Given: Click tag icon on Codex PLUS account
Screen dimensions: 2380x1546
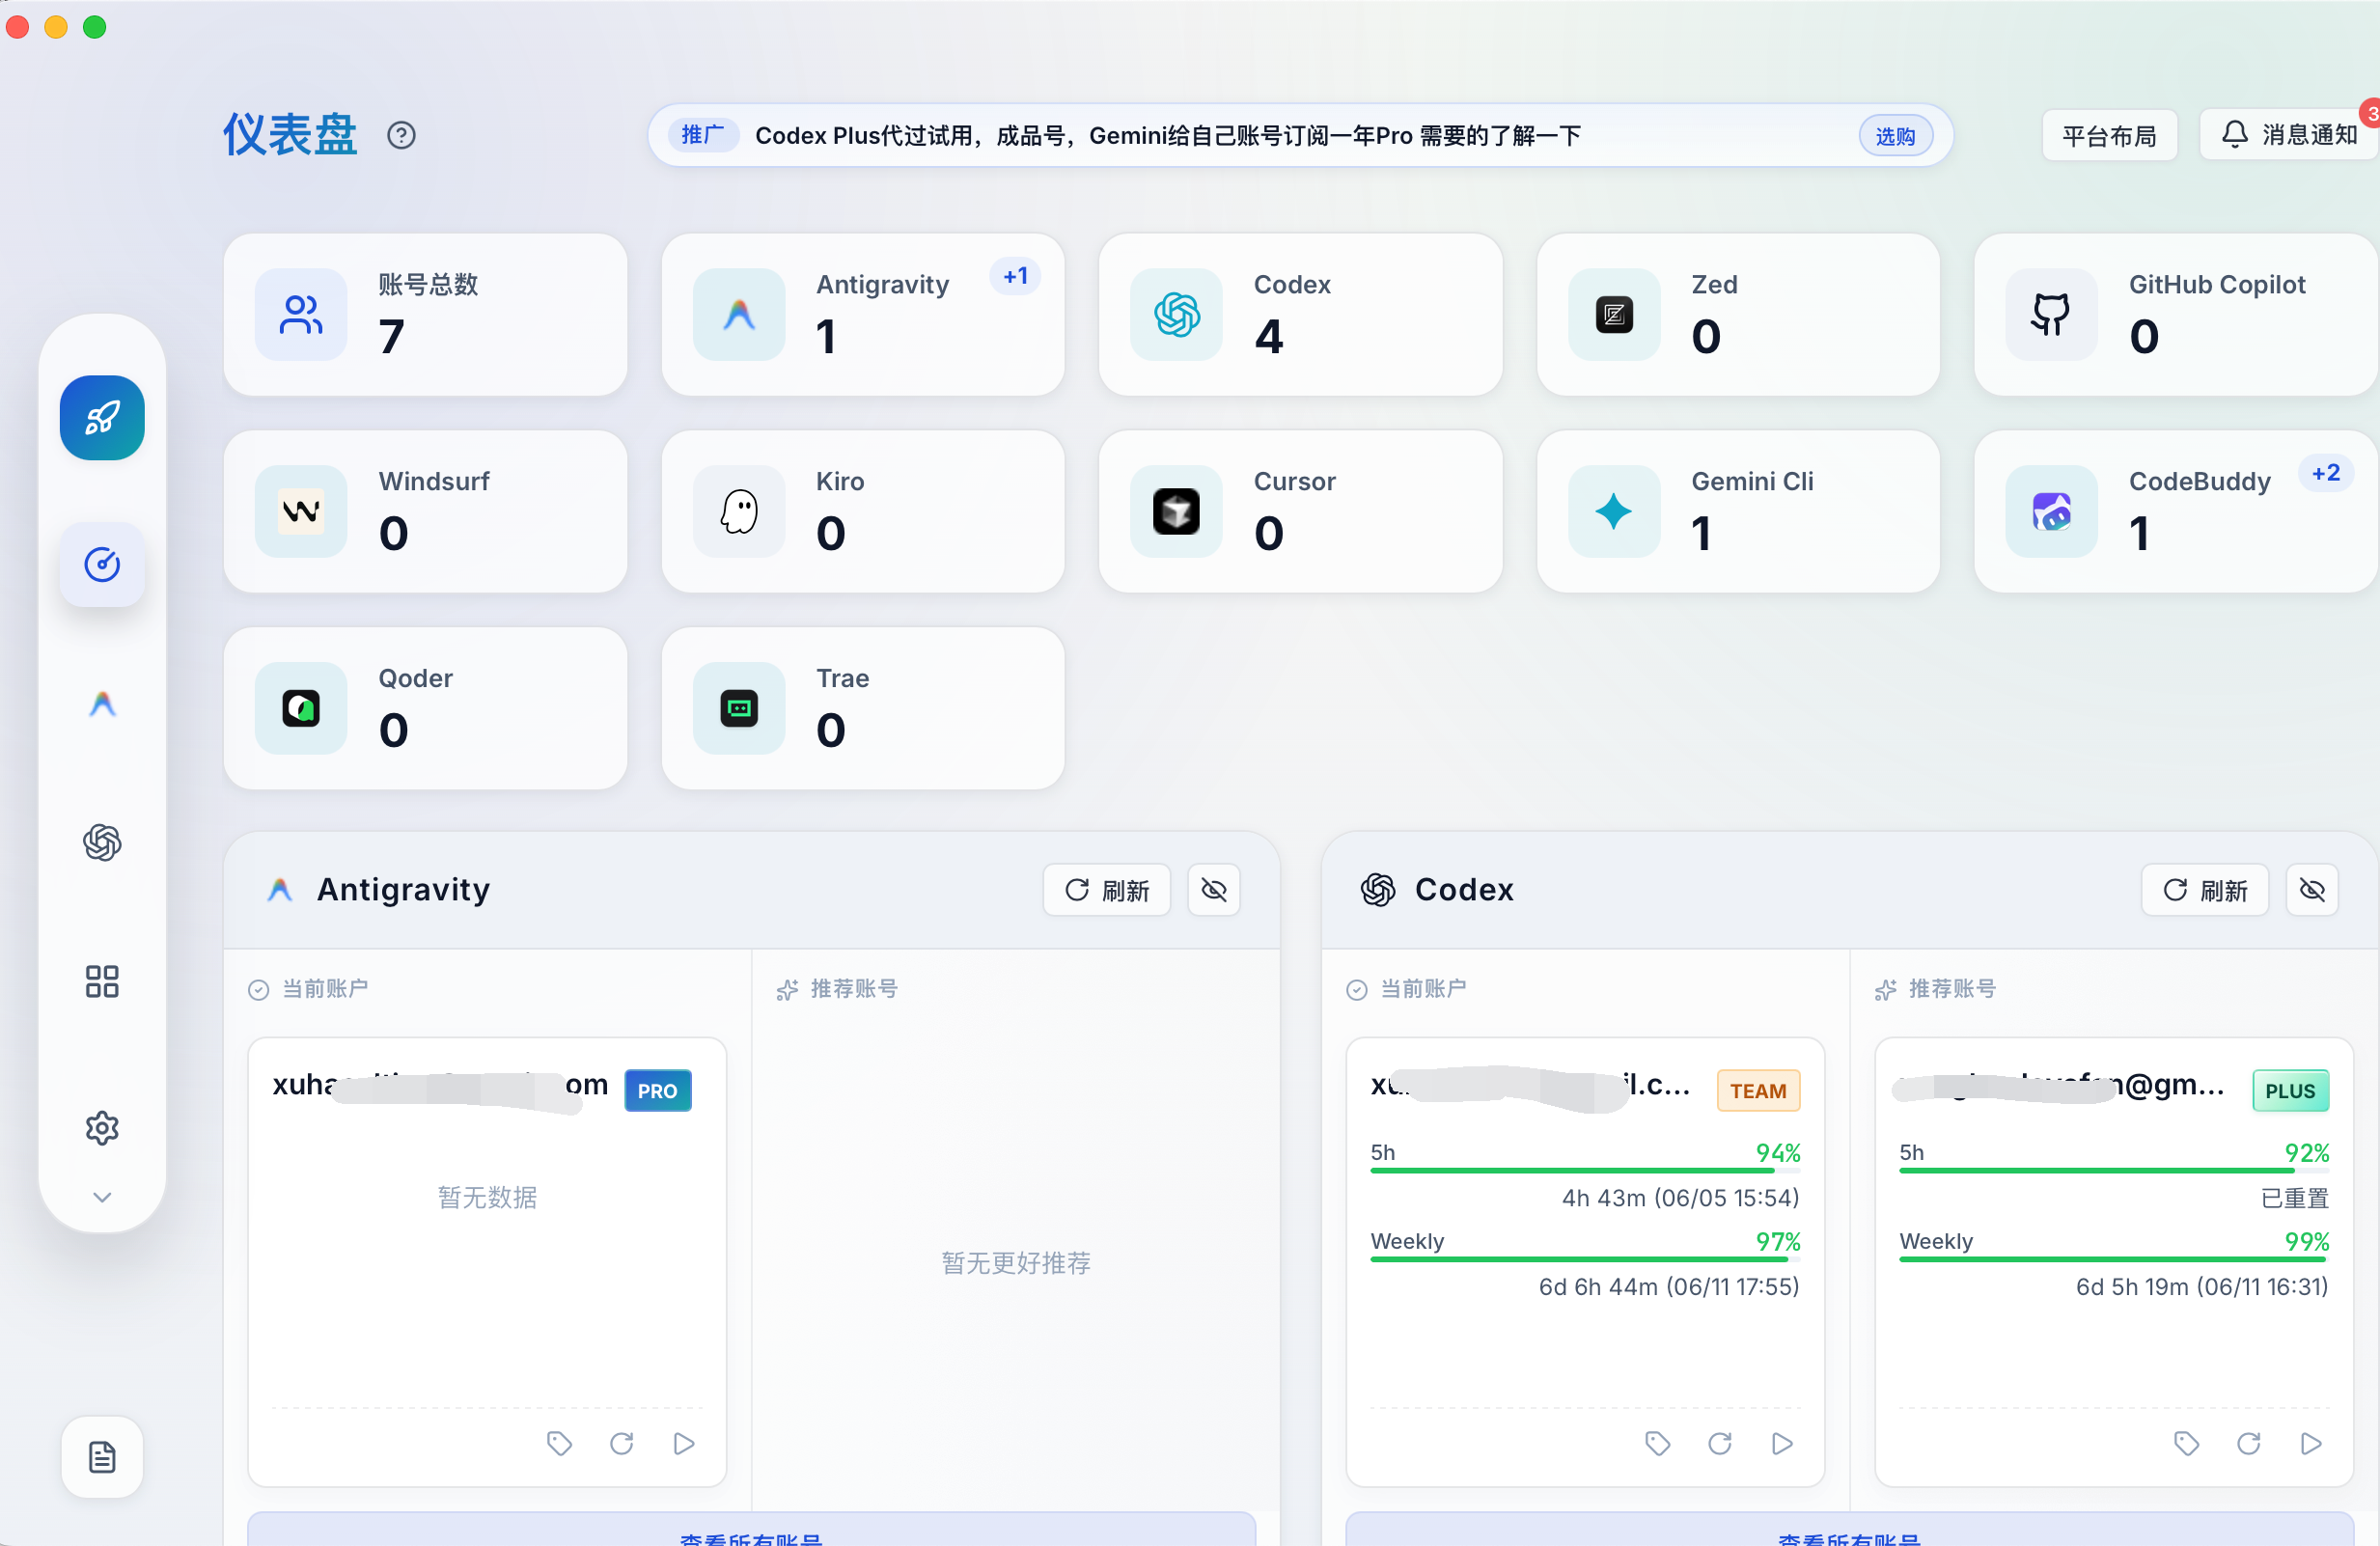Looking at the screenshot, I should coord(2186,1444).
